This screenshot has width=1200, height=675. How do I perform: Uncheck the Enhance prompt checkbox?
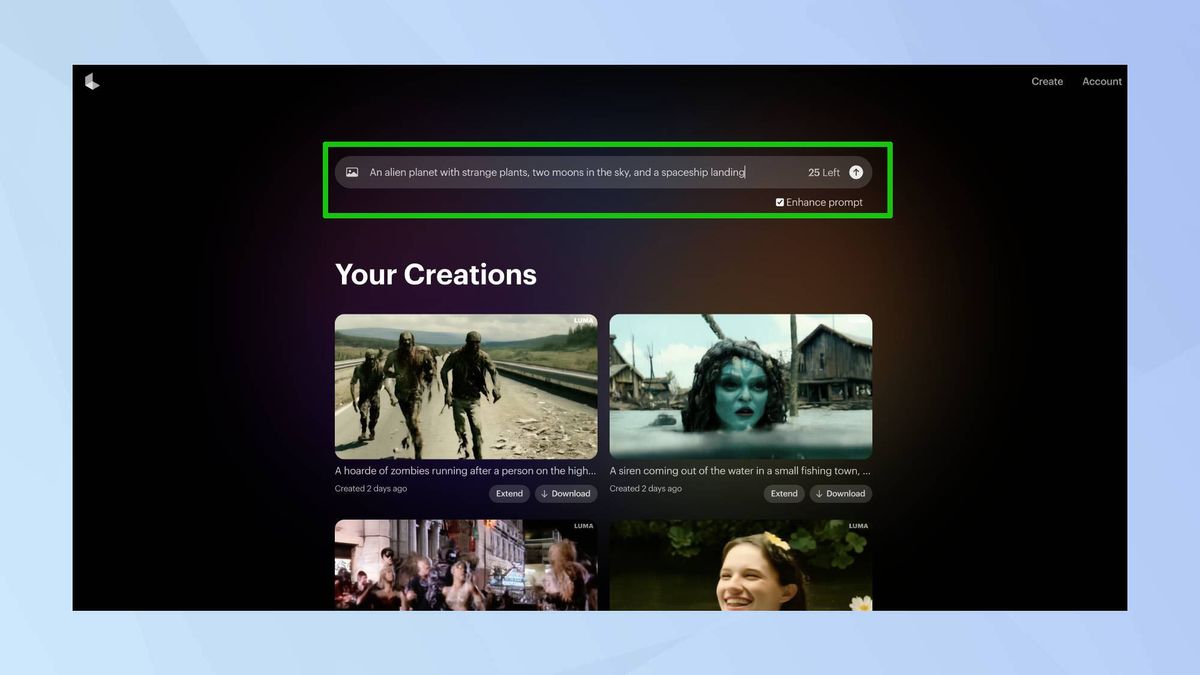780,203
